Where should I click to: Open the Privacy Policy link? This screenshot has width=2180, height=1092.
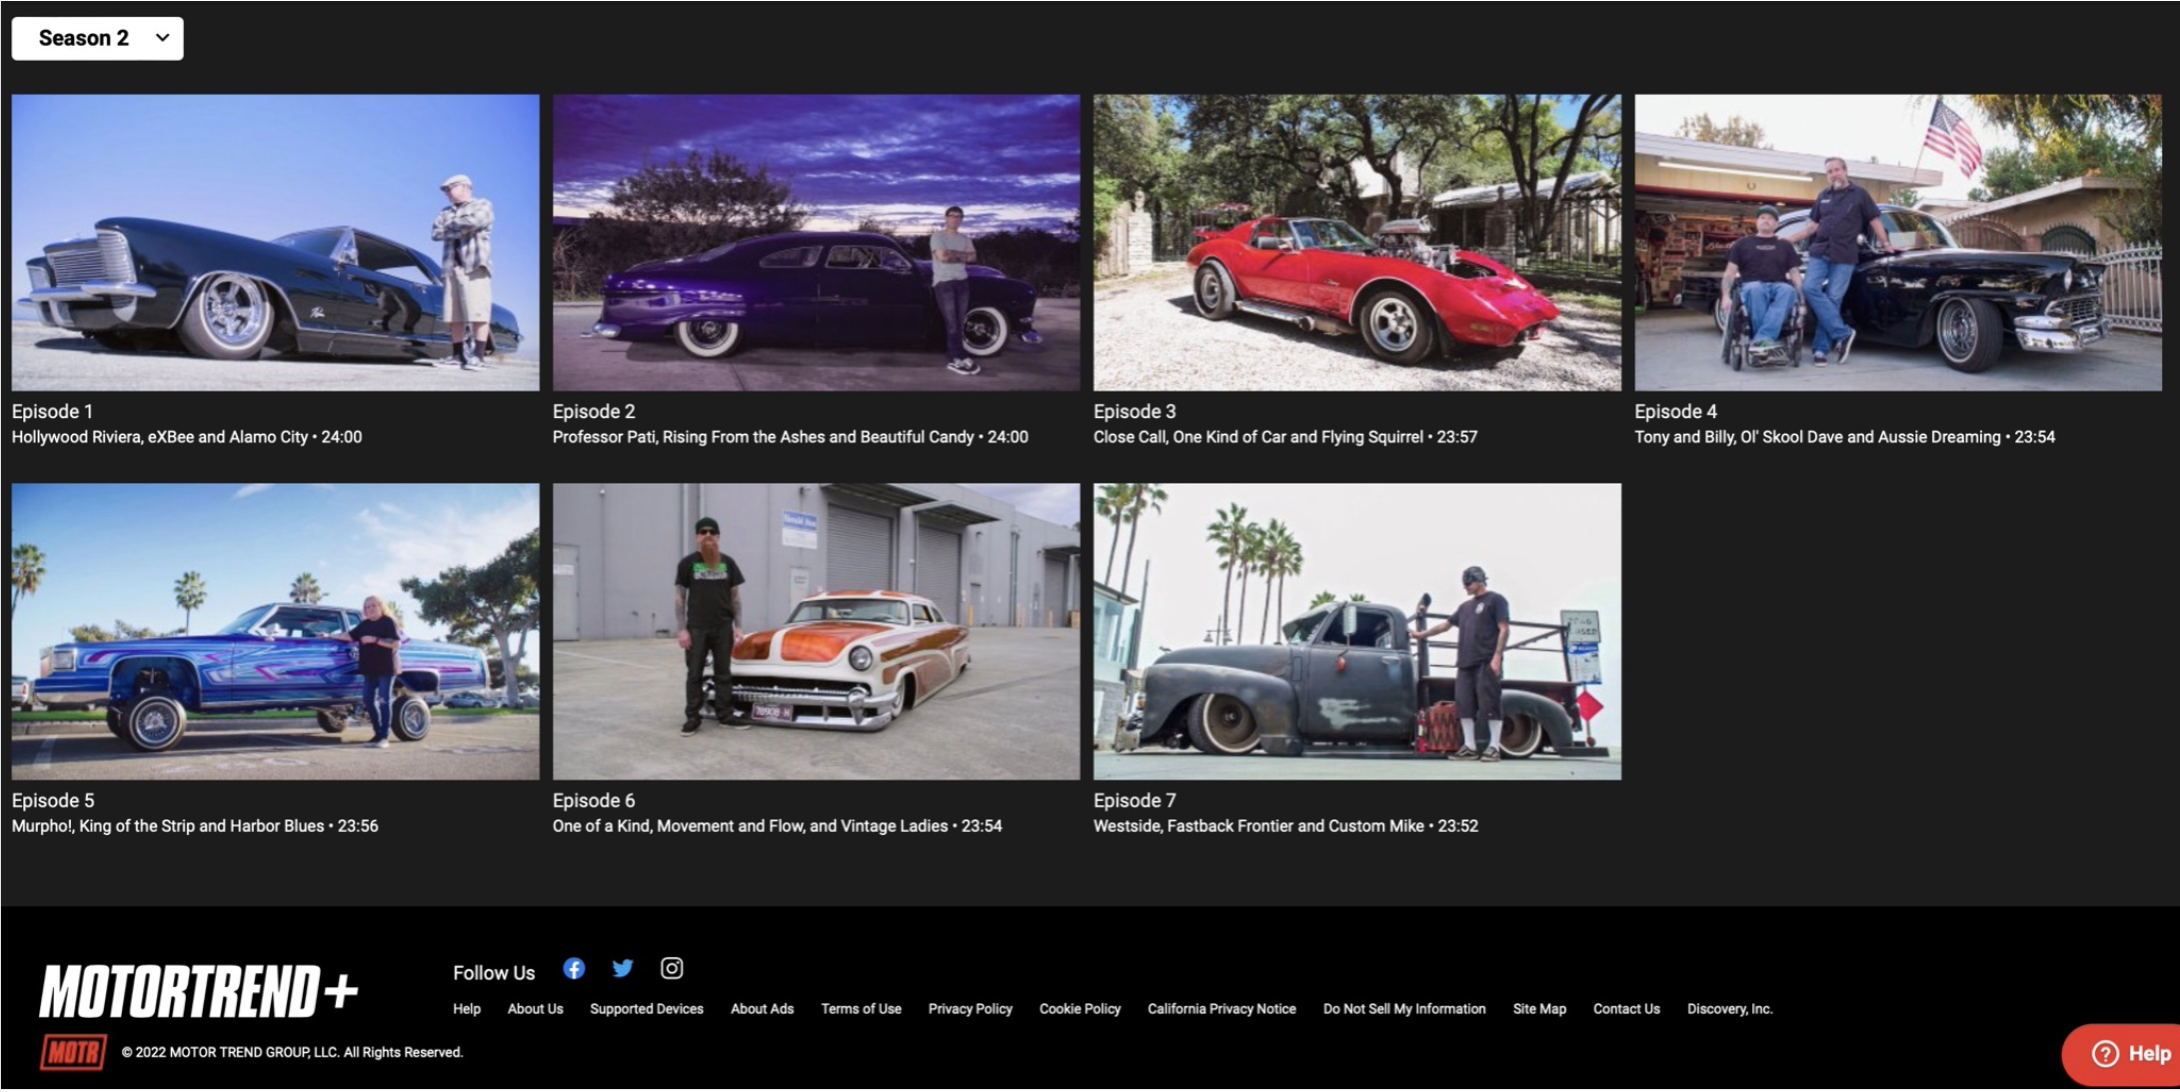coord(969,1009)
